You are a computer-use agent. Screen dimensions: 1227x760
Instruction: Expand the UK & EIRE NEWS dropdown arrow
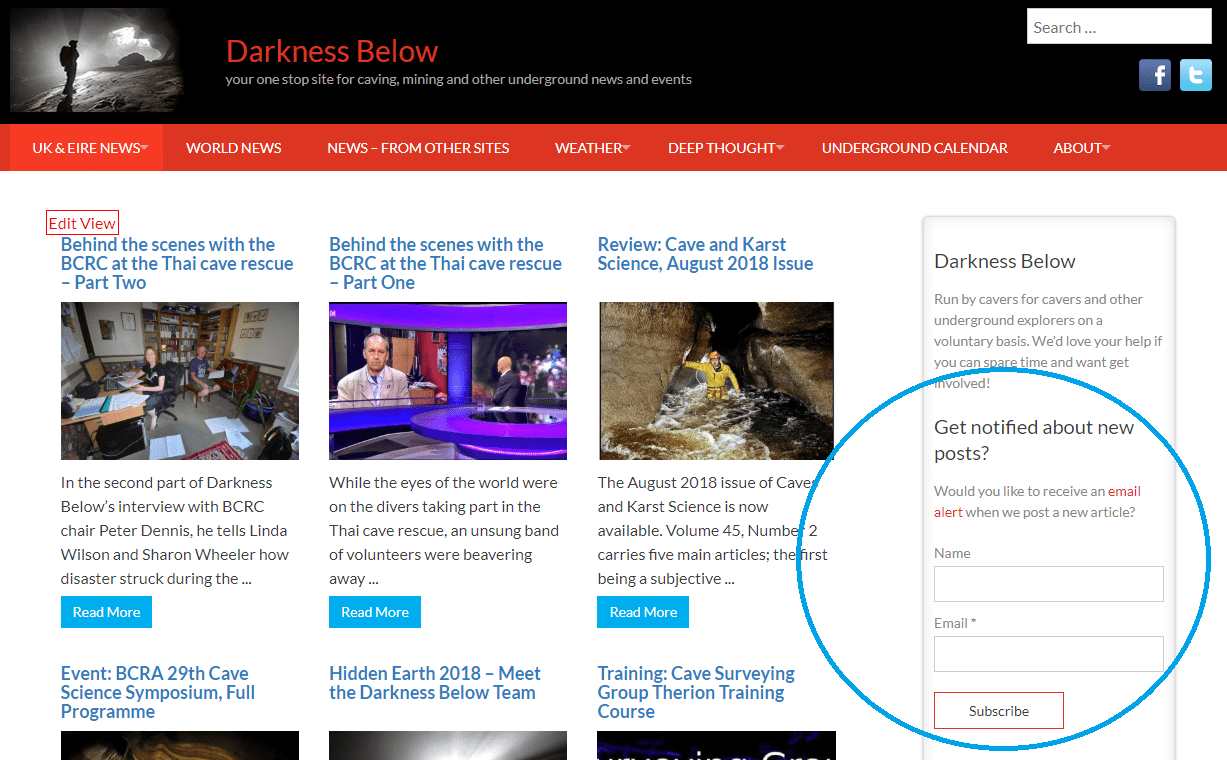point(144,148)
